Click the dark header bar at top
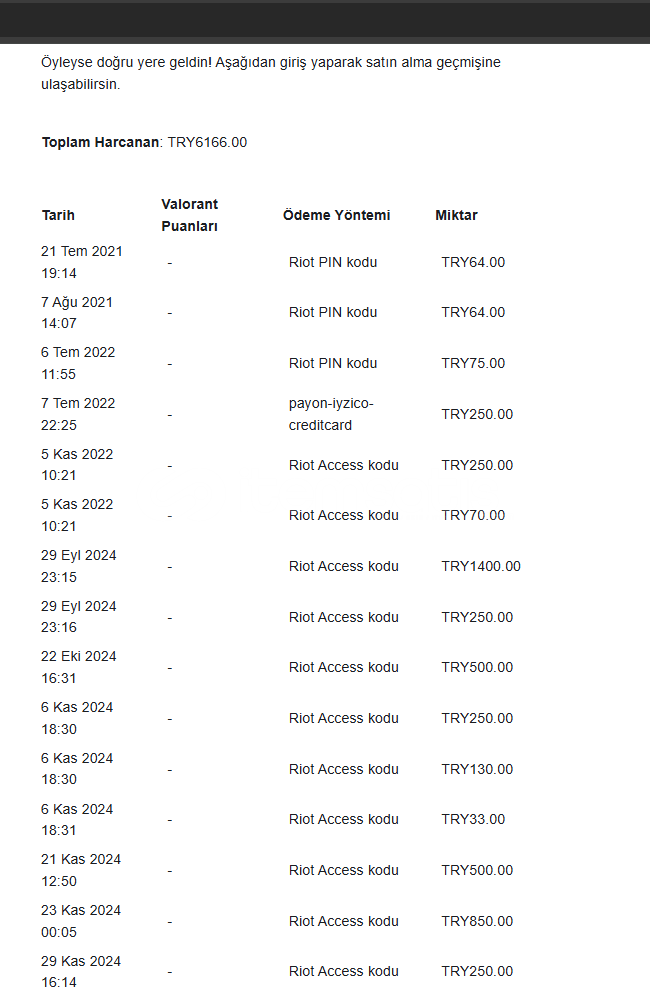 (325, 22)
